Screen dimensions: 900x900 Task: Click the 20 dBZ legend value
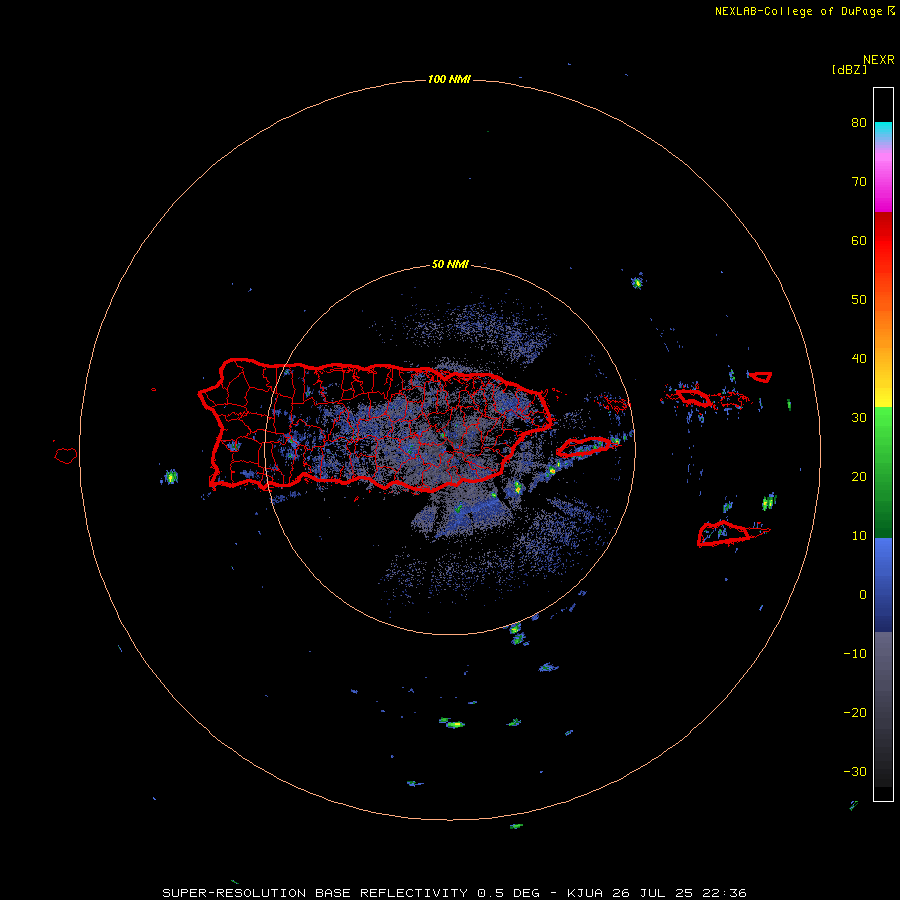point(859,476)
